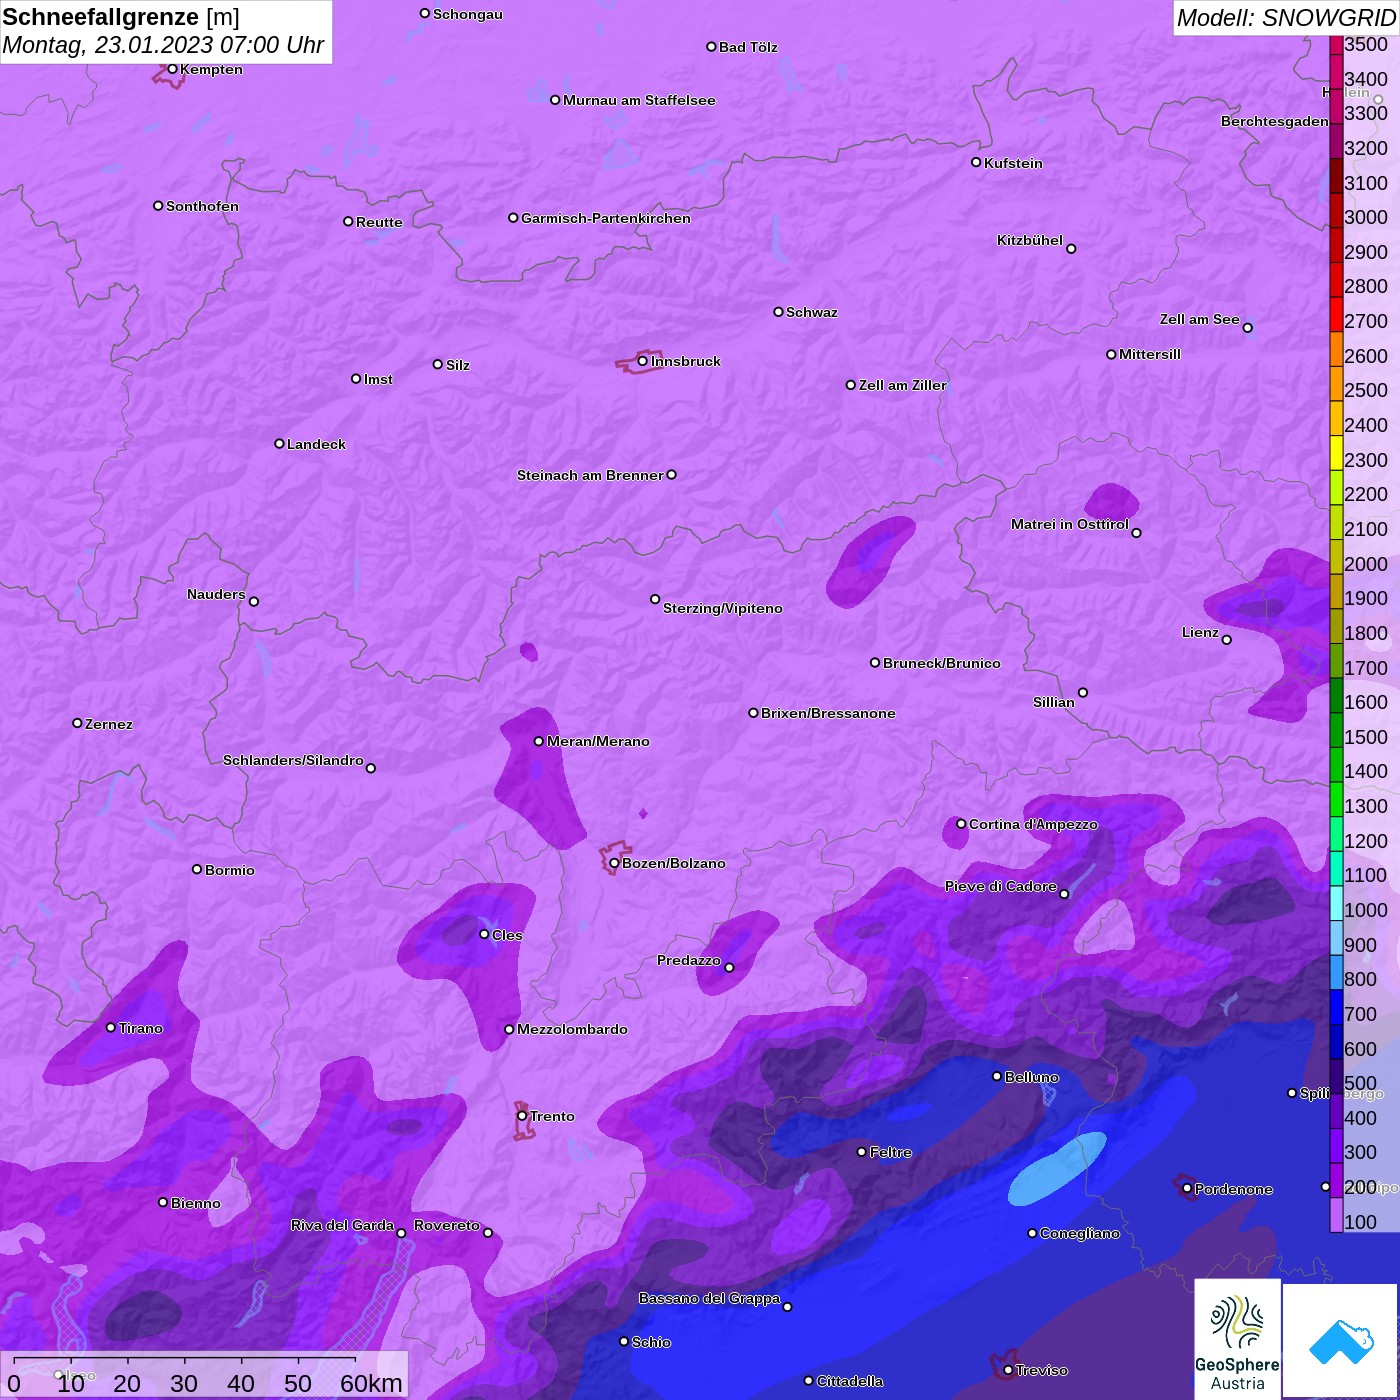Click the Berchtesgaden label

coord(1275,121)
